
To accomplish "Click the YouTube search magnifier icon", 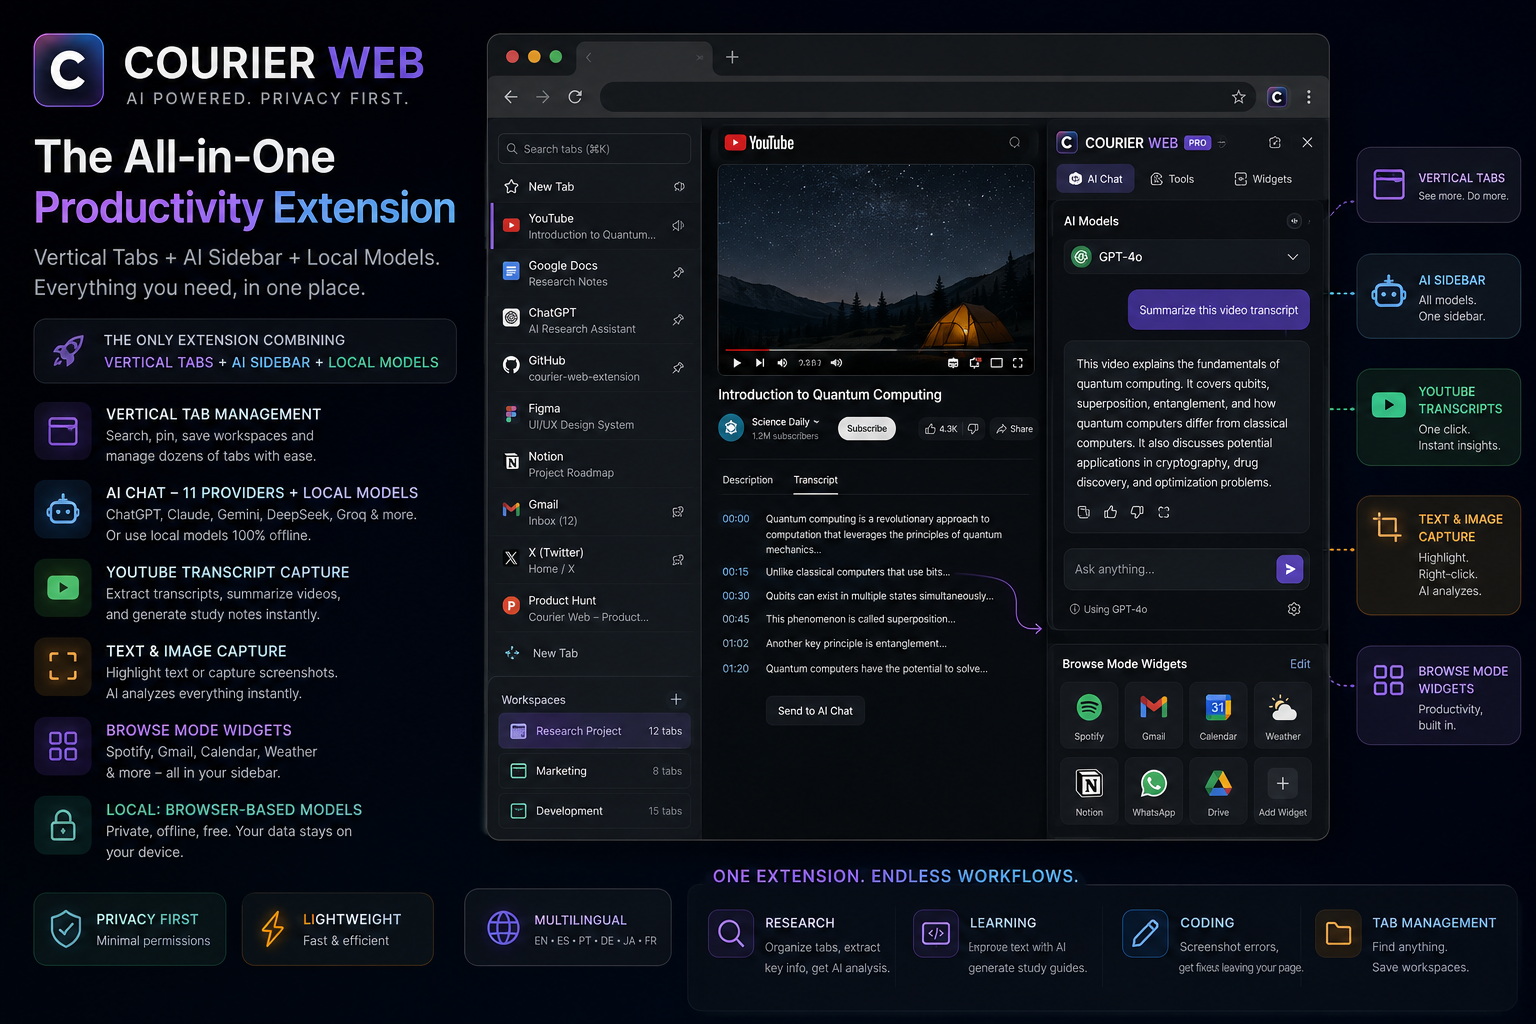I will click(1015, 143).
